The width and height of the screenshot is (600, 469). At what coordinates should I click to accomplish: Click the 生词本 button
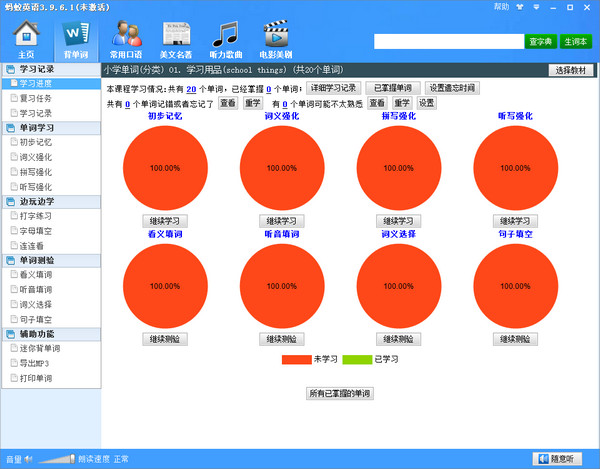[x=576, y=41]
